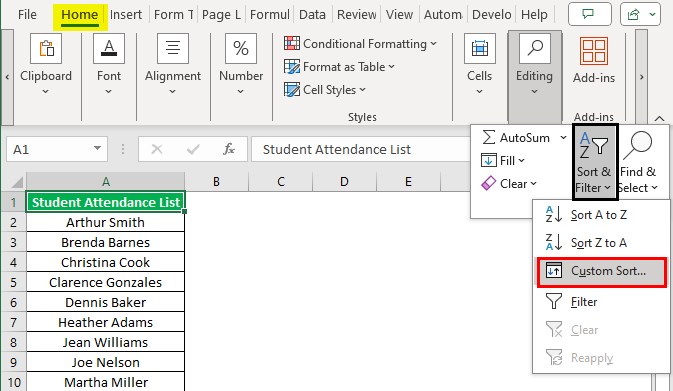Viewport: 673px width, 391px height.
Task: Select column B header
Action: [x=216, y=182]
